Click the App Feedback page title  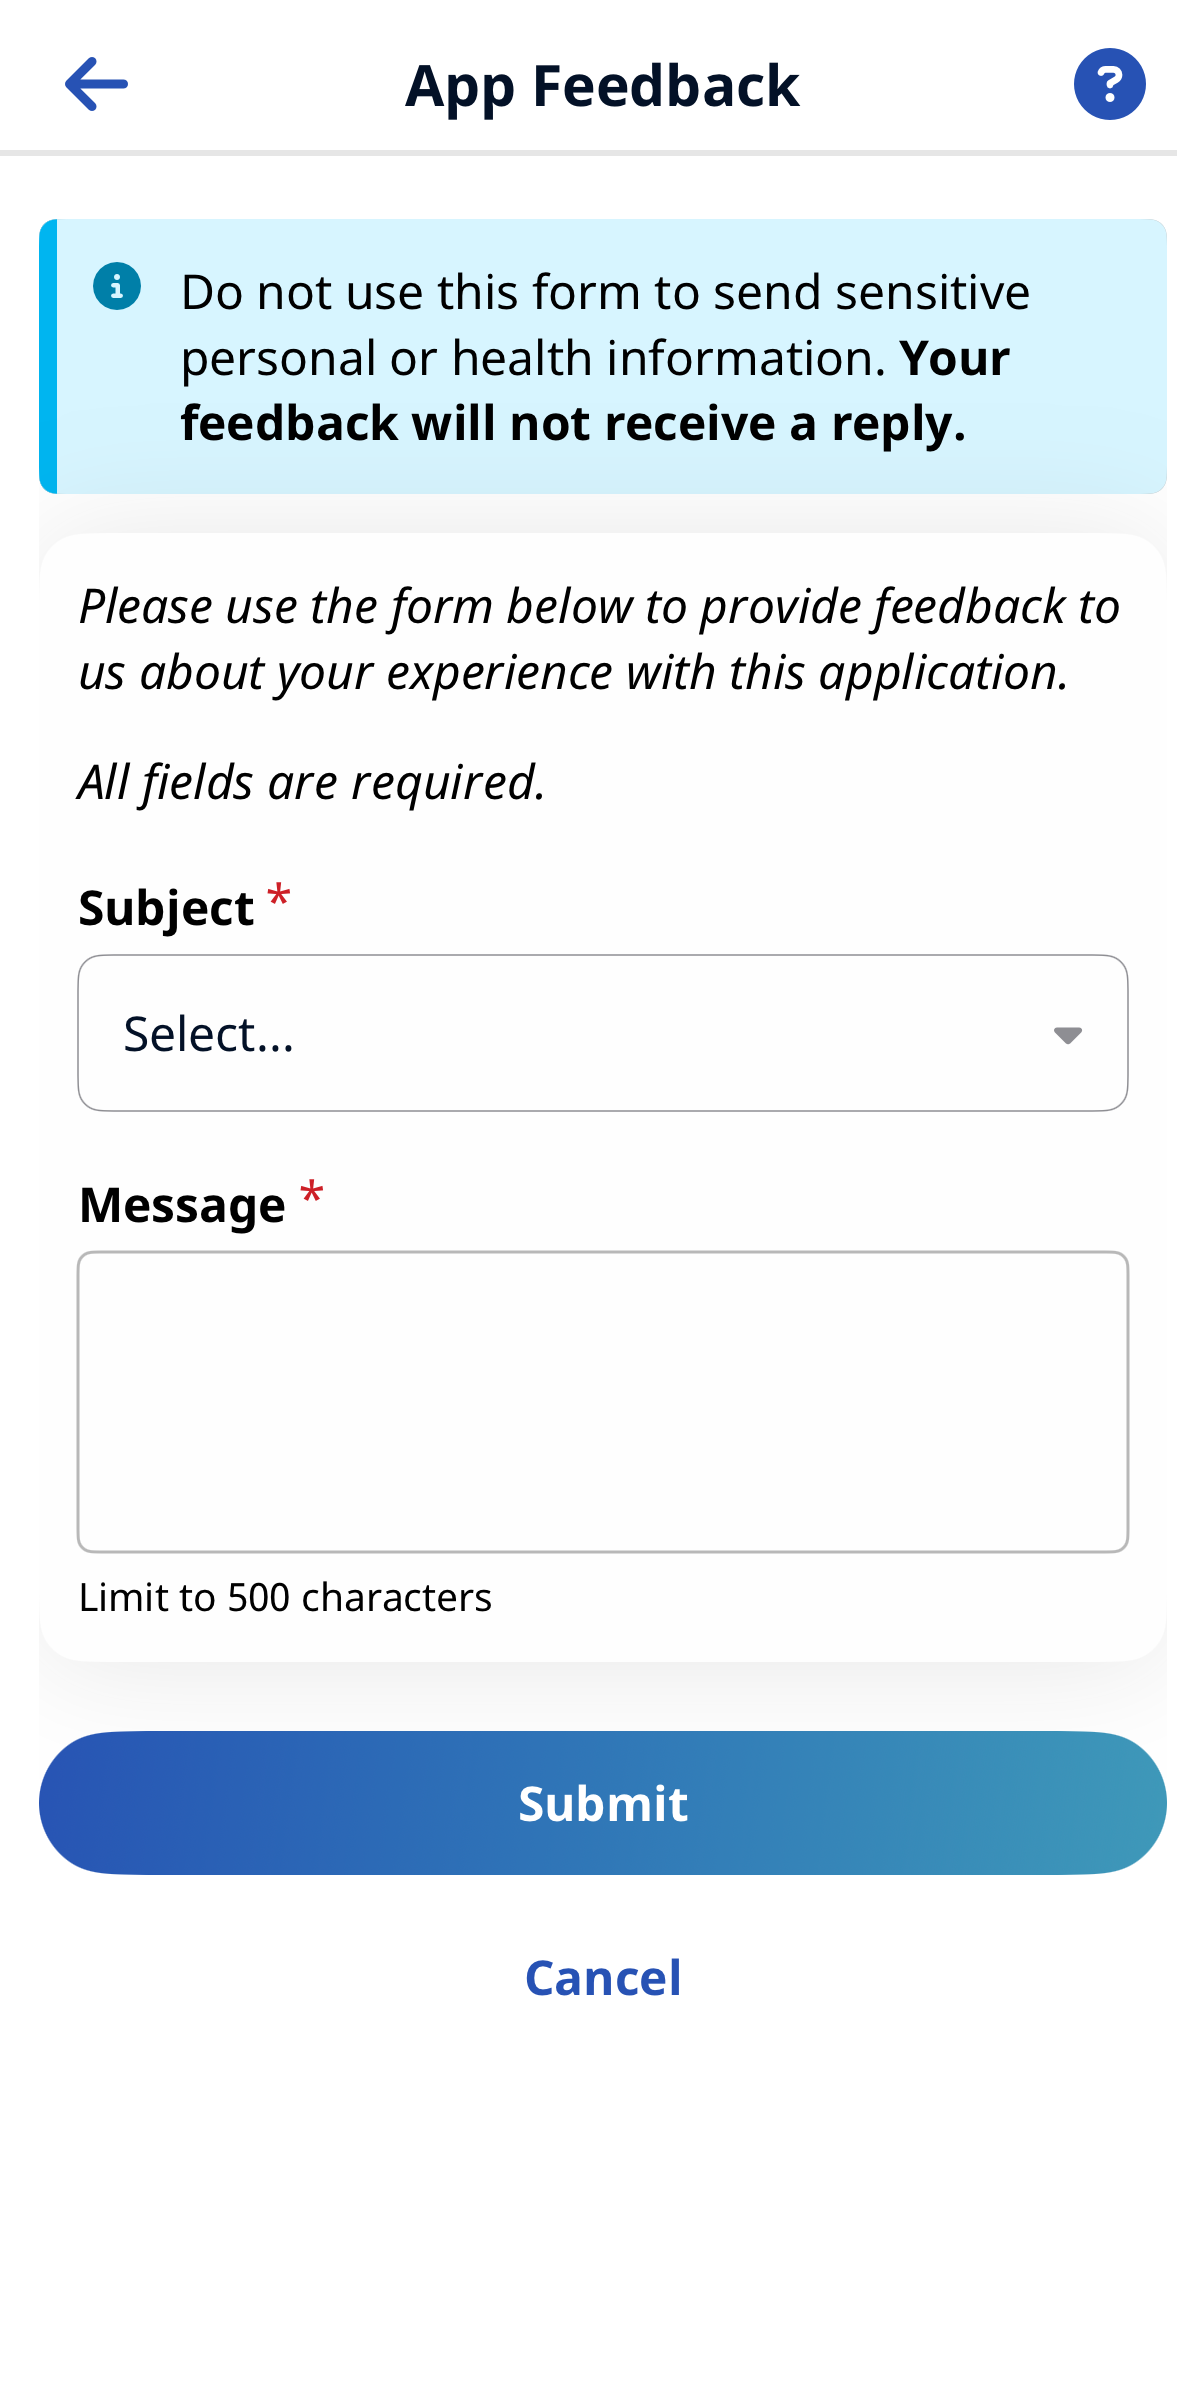(602, 86)
